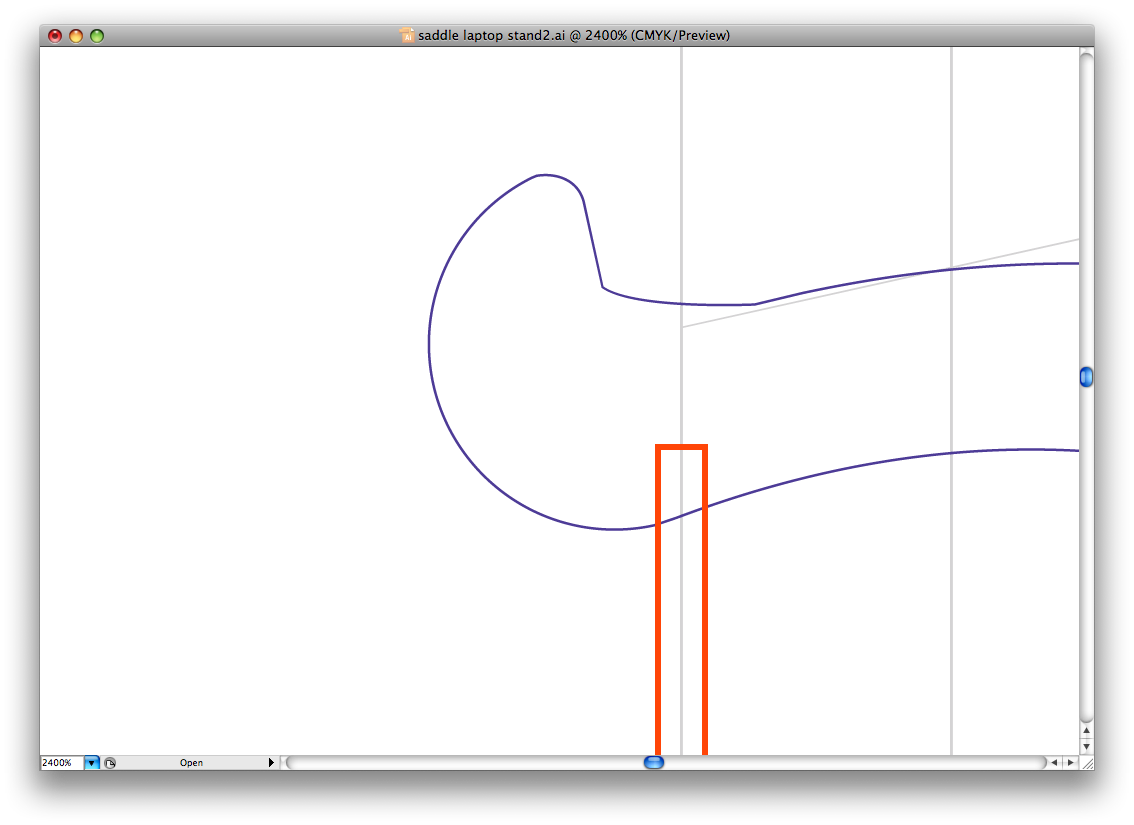The height and width of the screenshot is (825, 1134).
Task: Select the purple curved path outline
Action: [430, 343]
